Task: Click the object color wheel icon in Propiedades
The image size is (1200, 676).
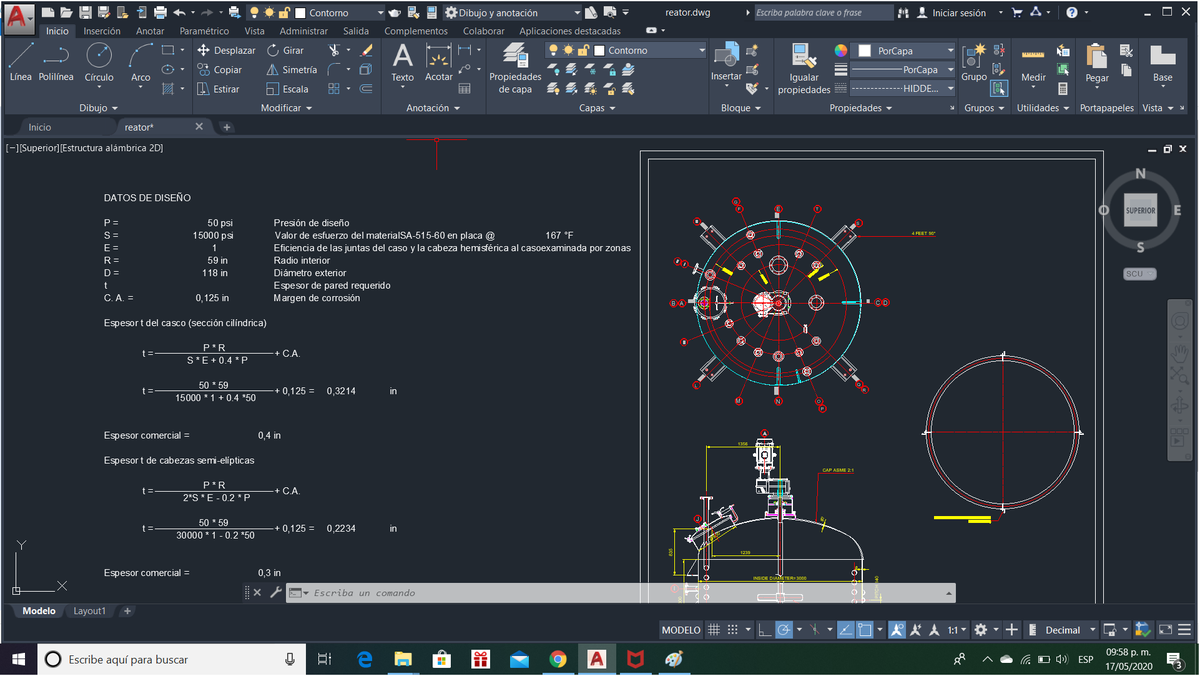Action: point(841,50)
